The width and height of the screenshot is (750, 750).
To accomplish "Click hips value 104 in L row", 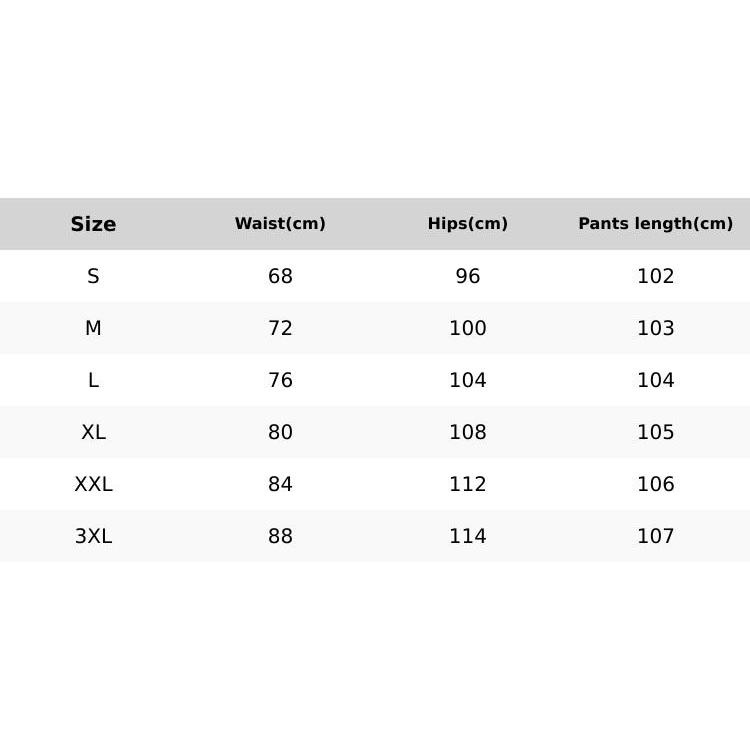I will (x=468, y=380).
